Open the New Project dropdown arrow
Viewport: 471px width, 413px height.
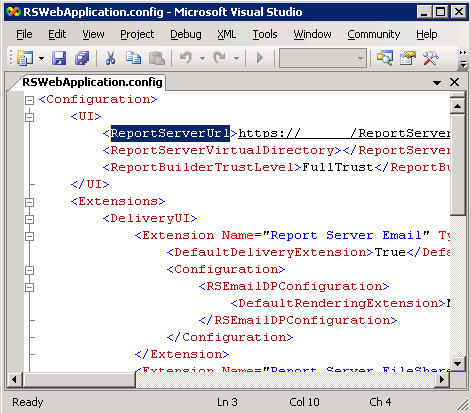tap(41, 58)
